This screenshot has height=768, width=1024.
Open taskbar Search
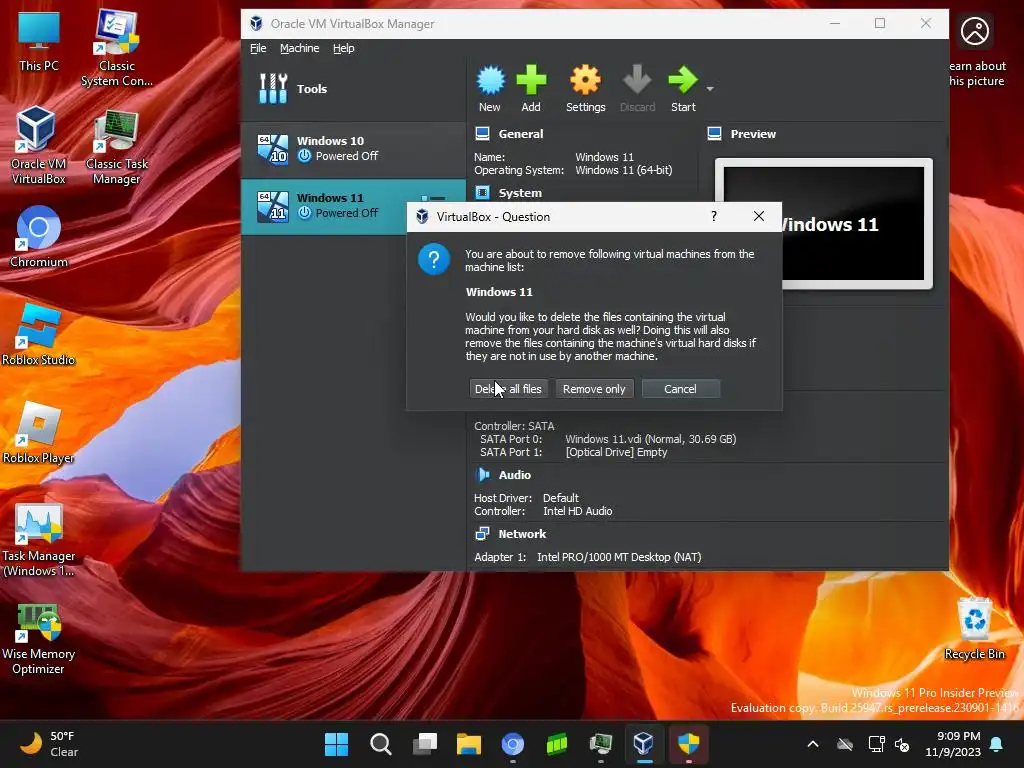coord(380,744)
